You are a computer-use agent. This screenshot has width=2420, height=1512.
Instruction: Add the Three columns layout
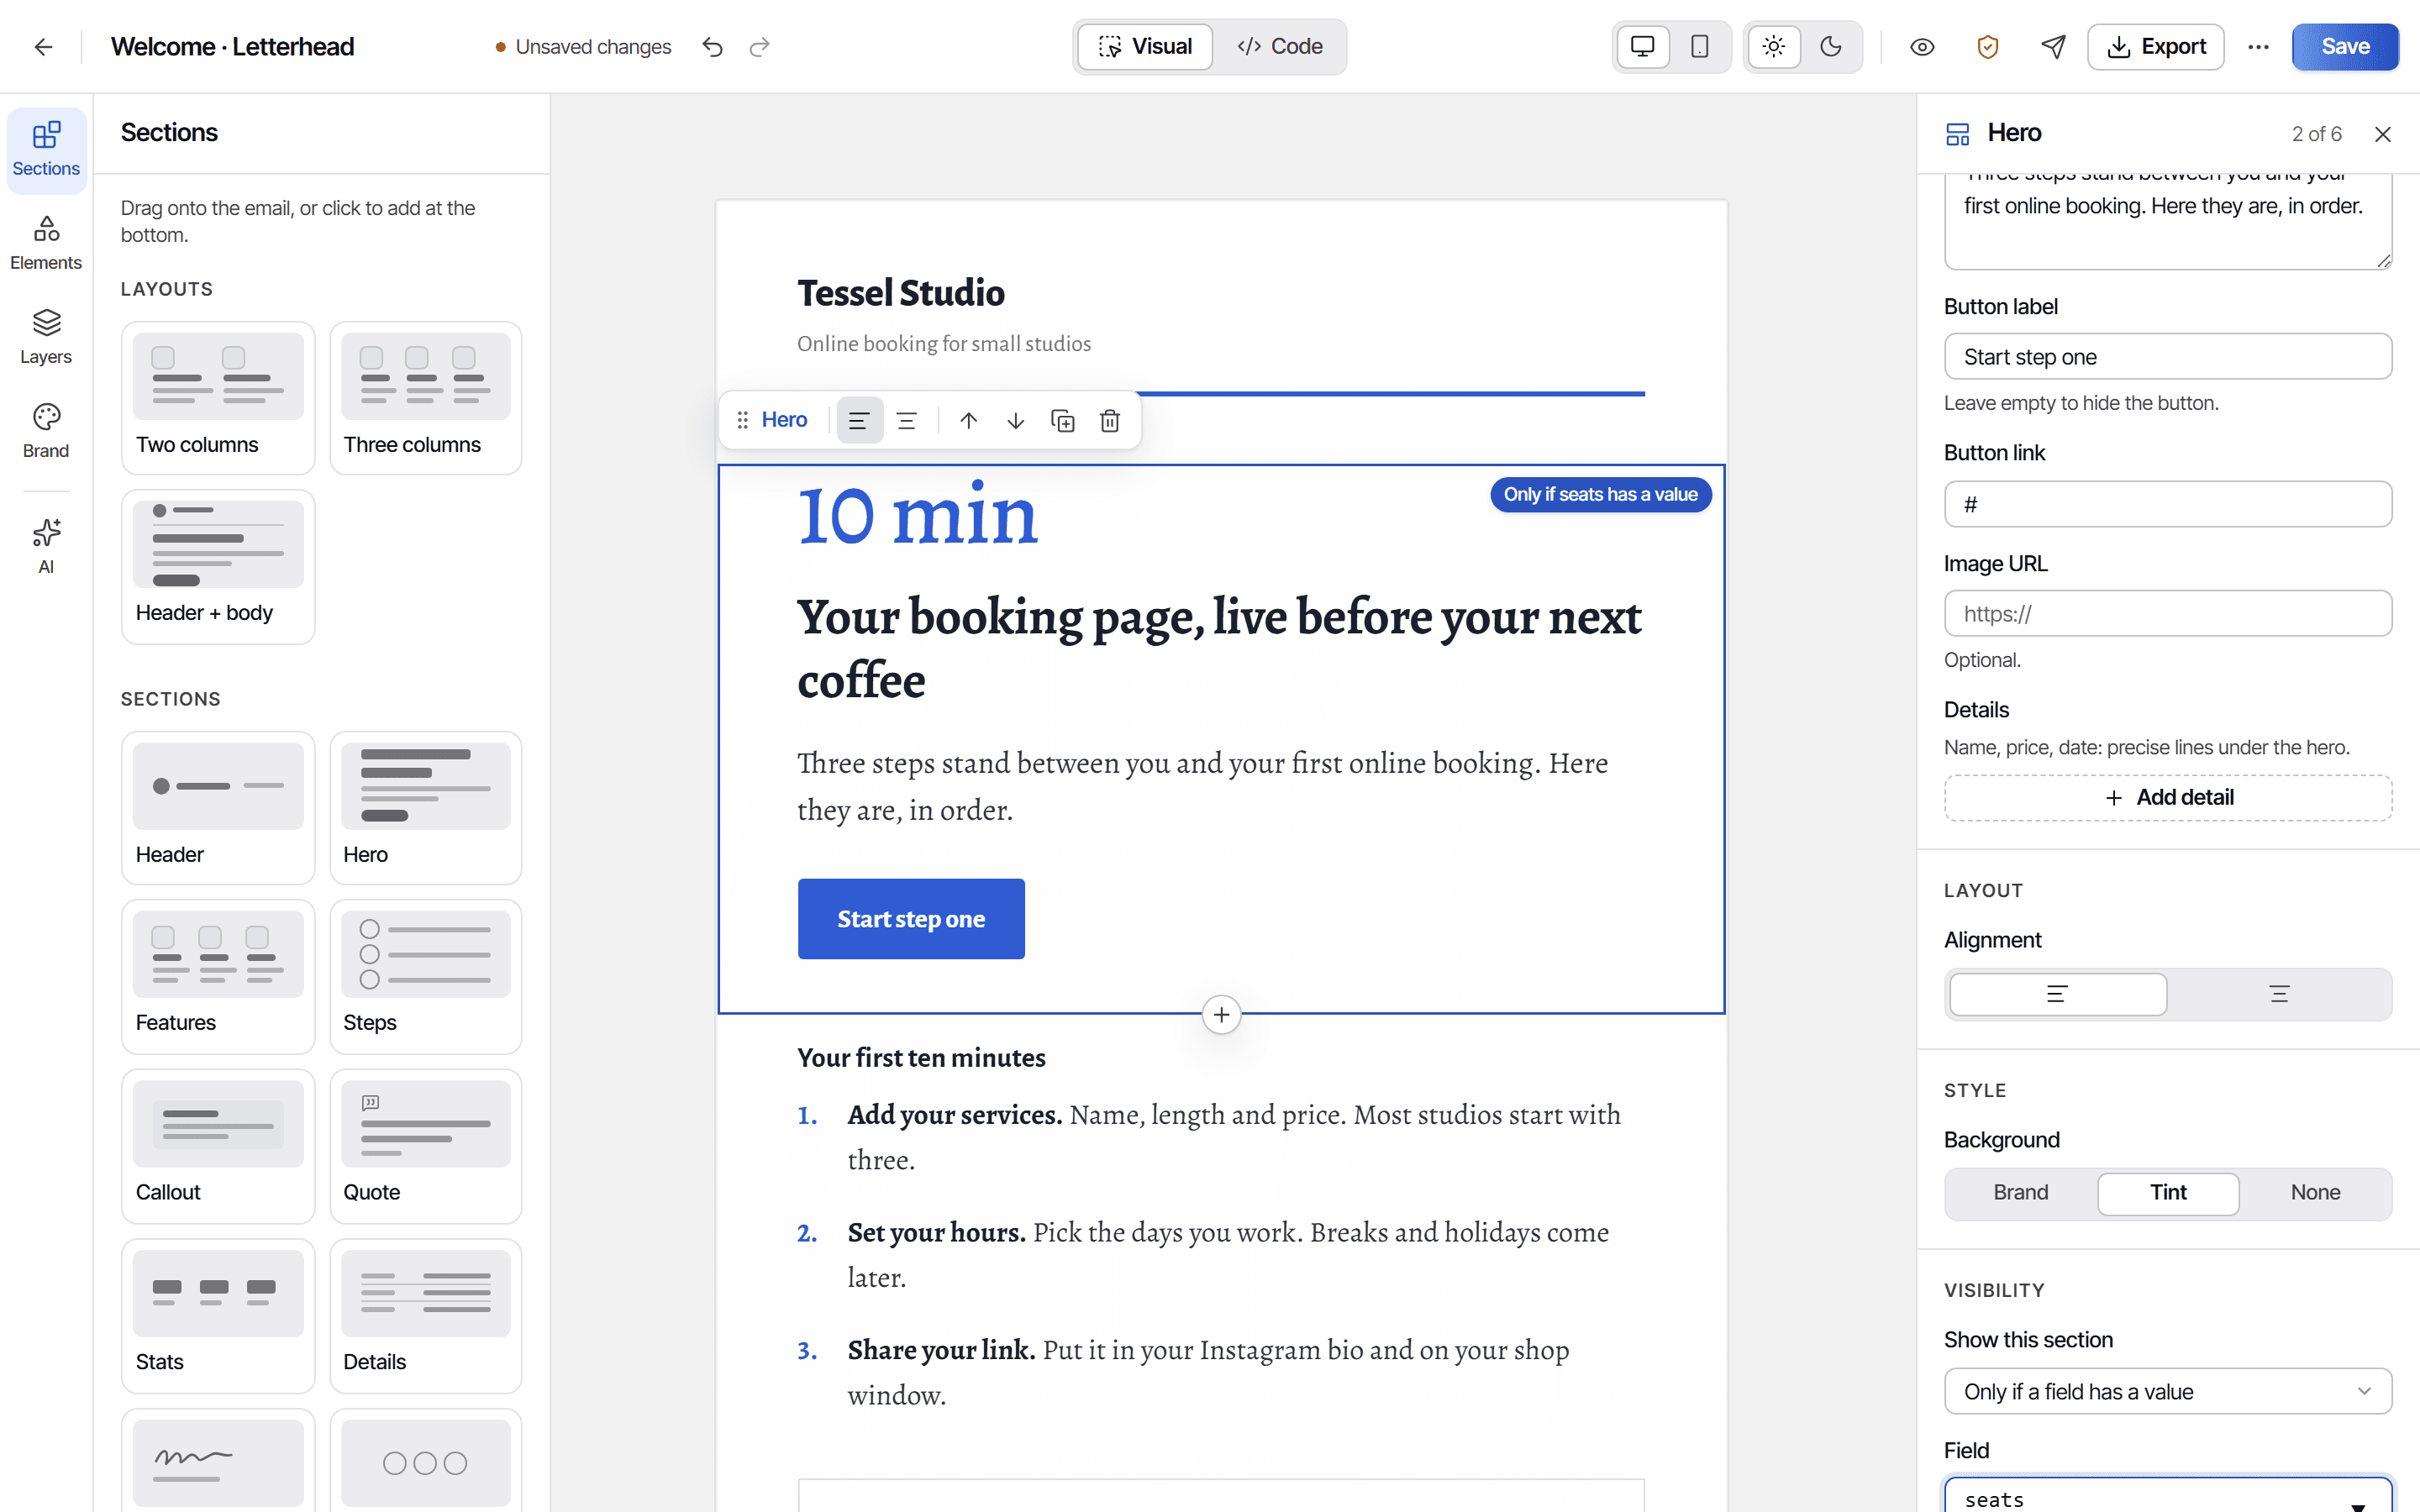pyautogui.click(x=426, y=397)
